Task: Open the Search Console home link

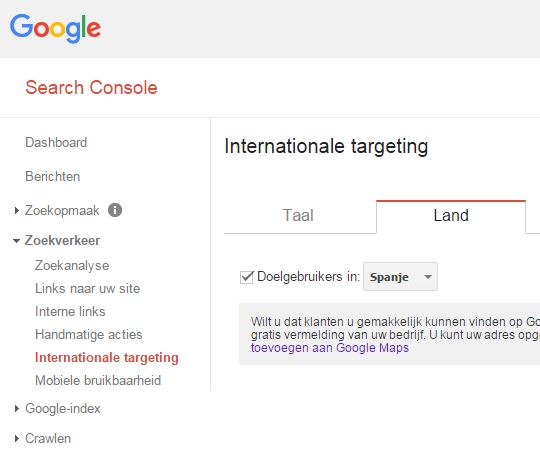Action: click(91, 87)
